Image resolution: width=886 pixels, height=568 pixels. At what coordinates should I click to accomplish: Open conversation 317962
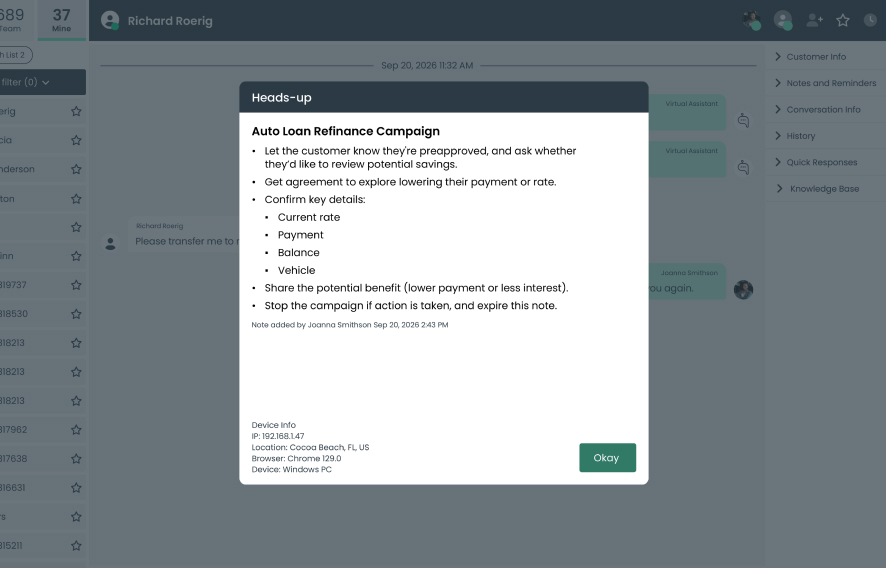(x=43, y=430)
